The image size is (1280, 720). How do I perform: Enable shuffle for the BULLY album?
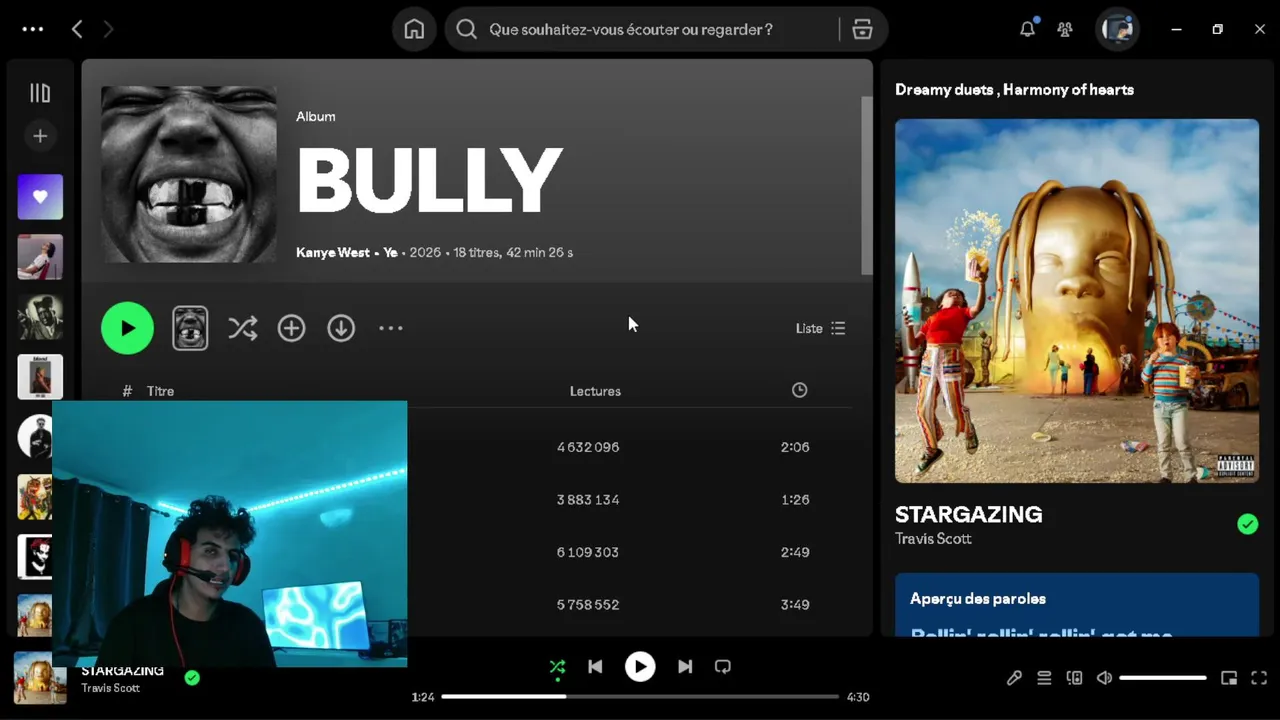click(x=242, y=328)
